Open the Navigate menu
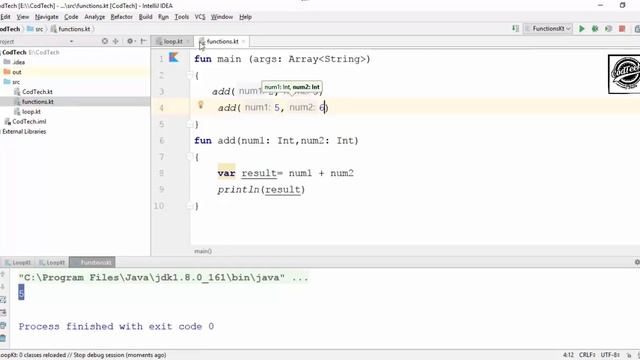 click(47, 17)
